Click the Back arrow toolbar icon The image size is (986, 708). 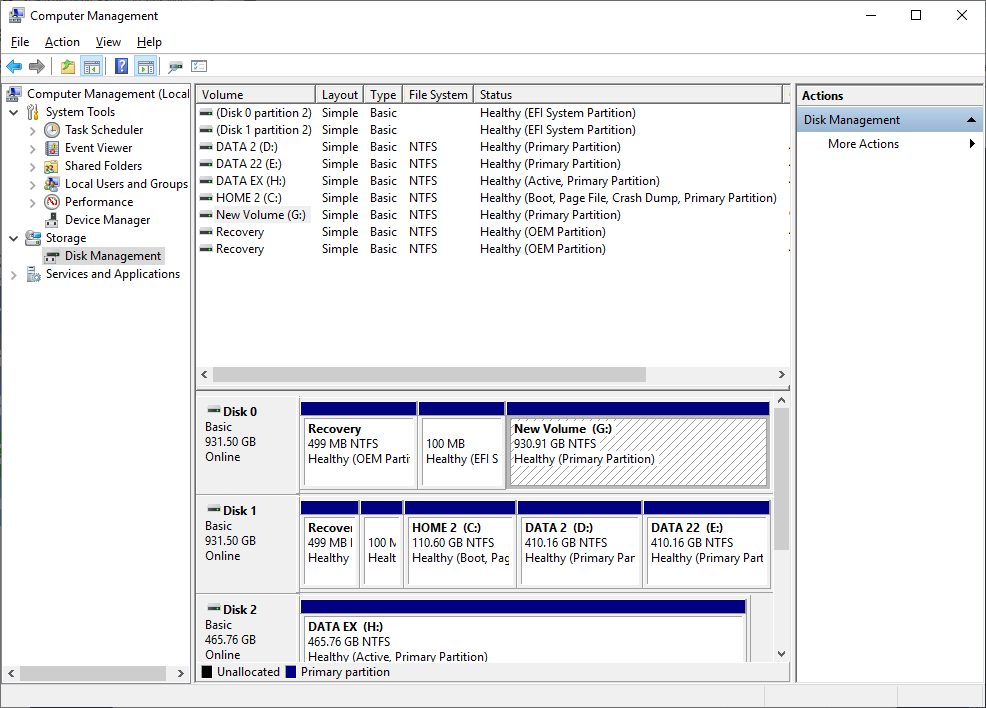[14, 67]
